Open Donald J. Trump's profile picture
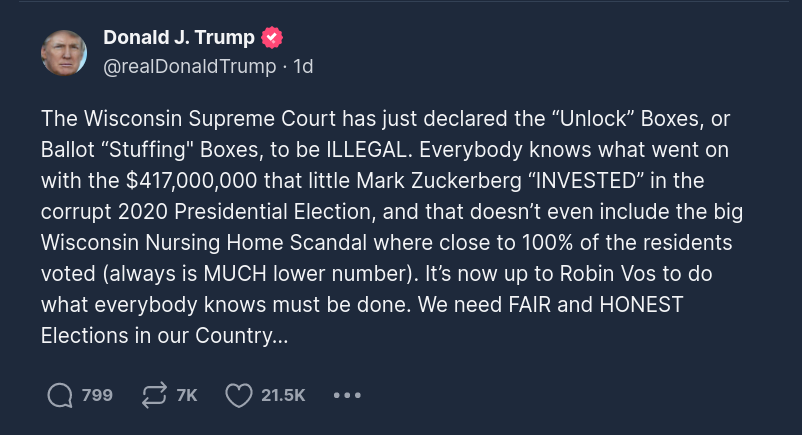This screenshot has width=802, height=435. 63,52
